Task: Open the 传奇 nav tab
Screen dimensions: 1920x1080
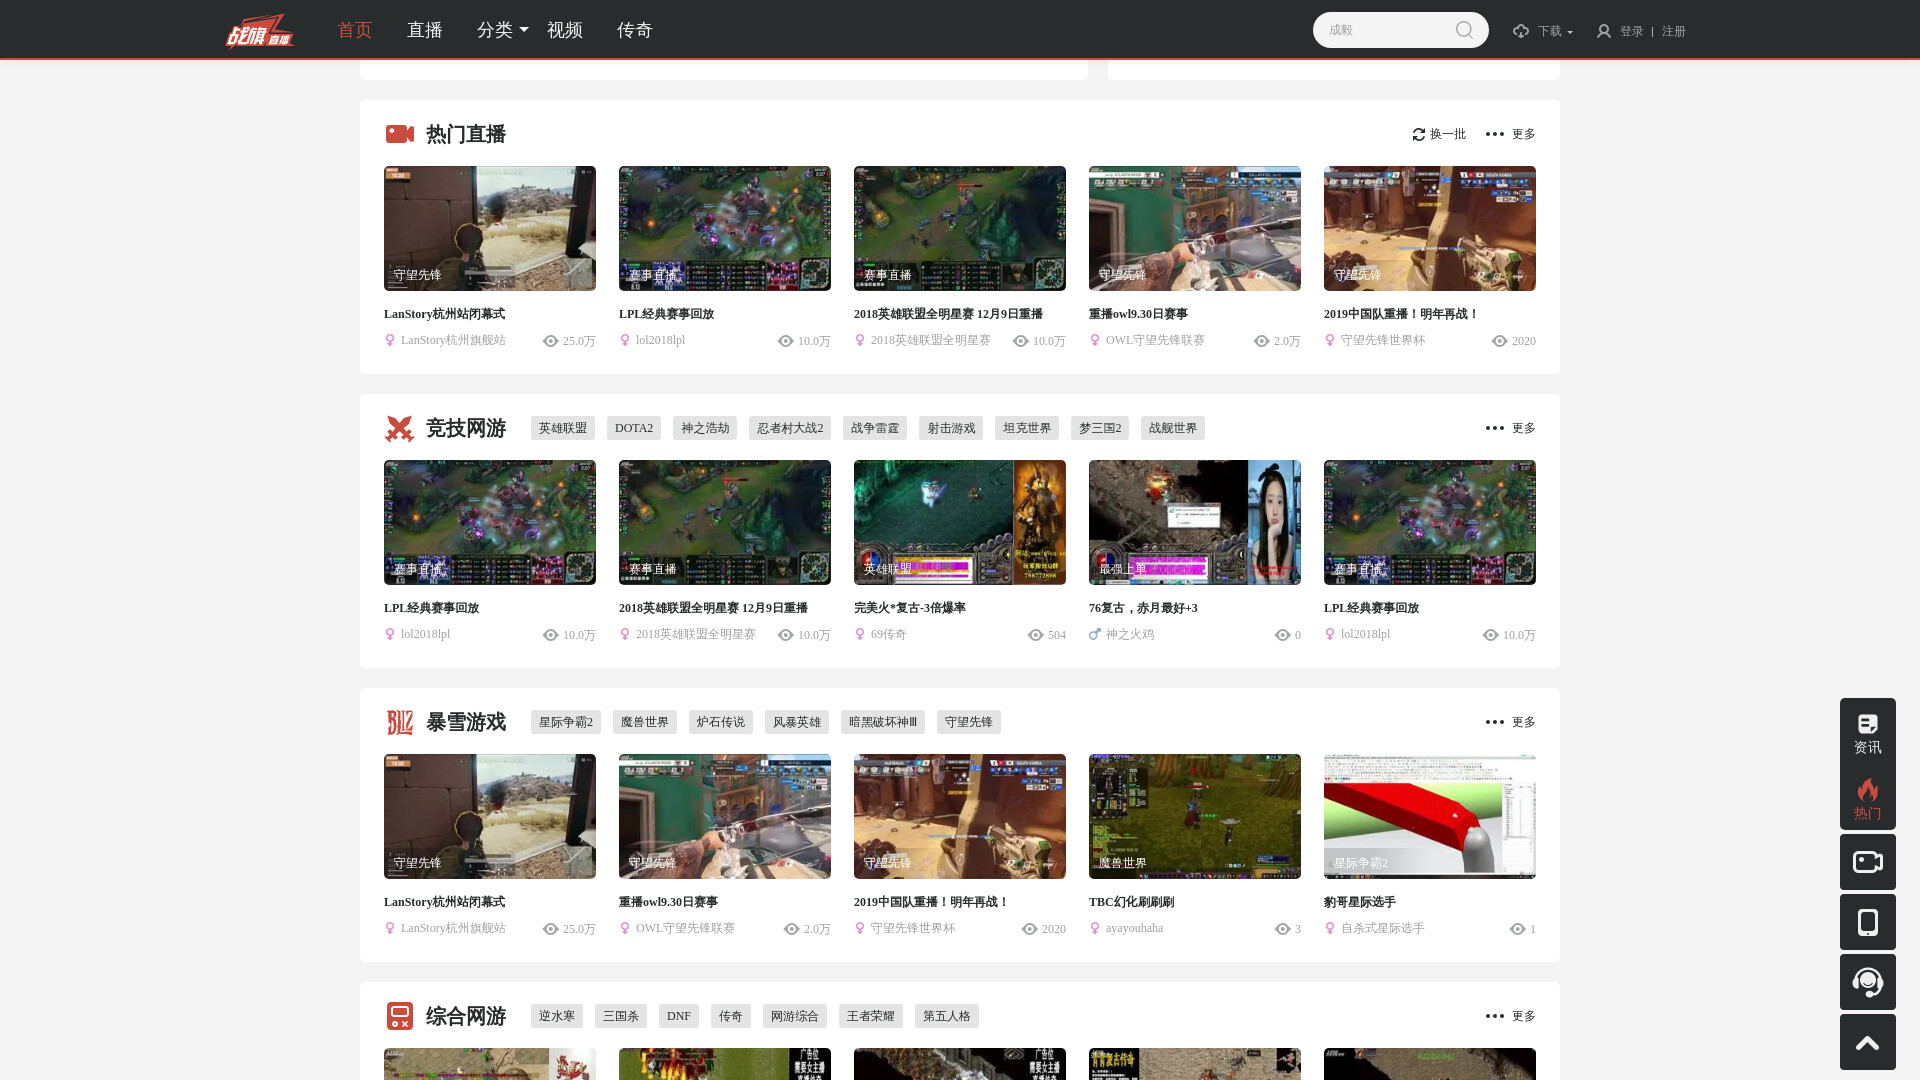Action: (635, 30)
